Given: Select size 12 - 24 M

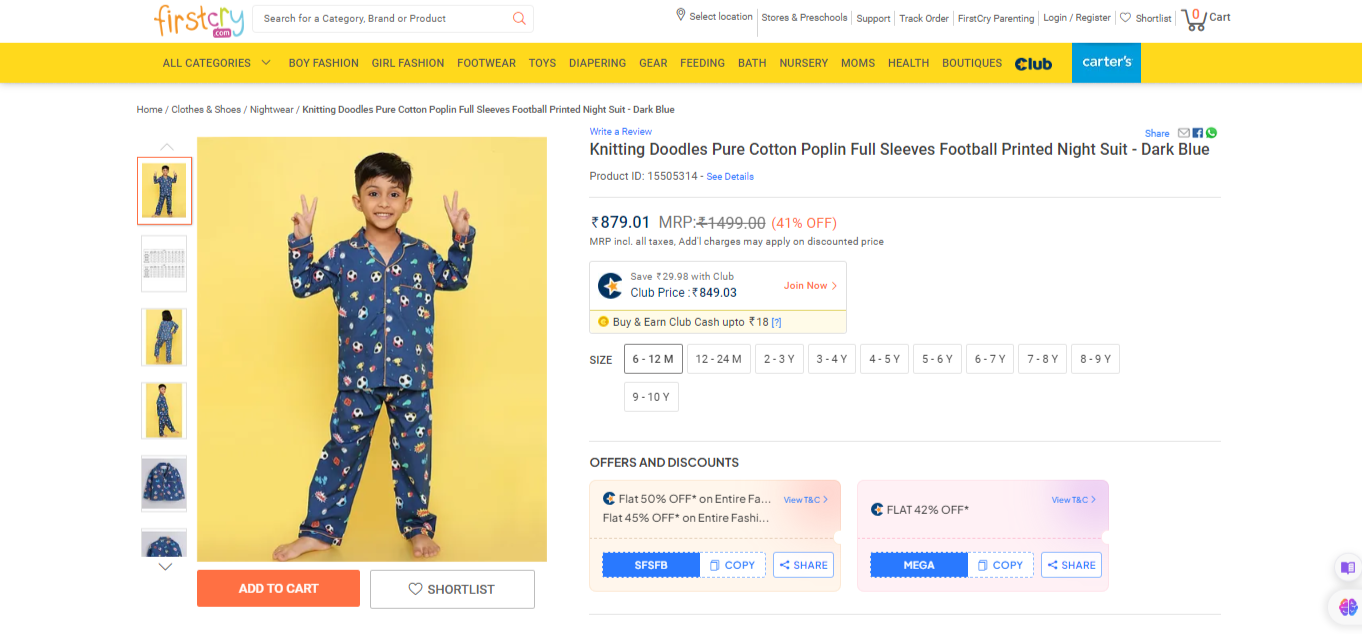Looking at the screenshot, I should coord(719,359).
